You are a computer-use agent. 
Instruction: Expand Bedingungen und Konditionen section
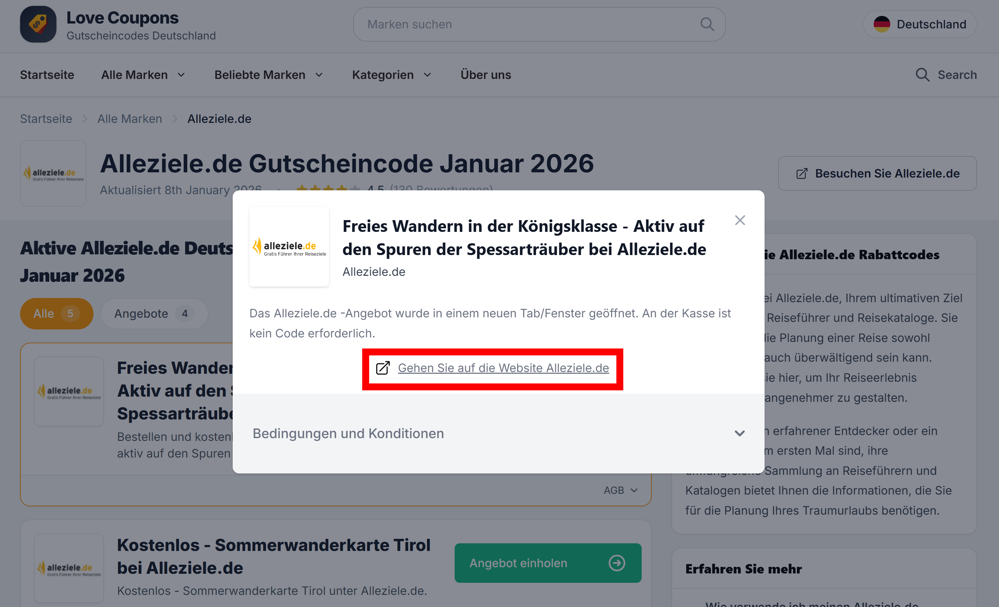[498, 433]
